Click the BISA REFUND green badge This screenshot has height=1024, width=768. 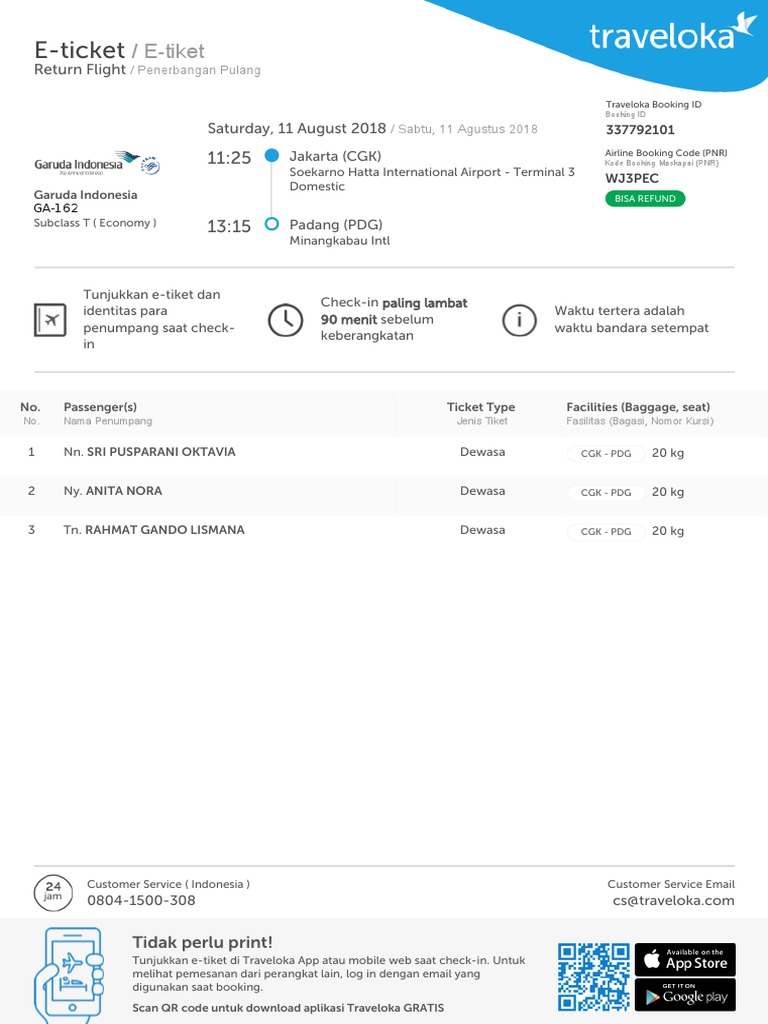pyautogui.click(x=645, y=199)
